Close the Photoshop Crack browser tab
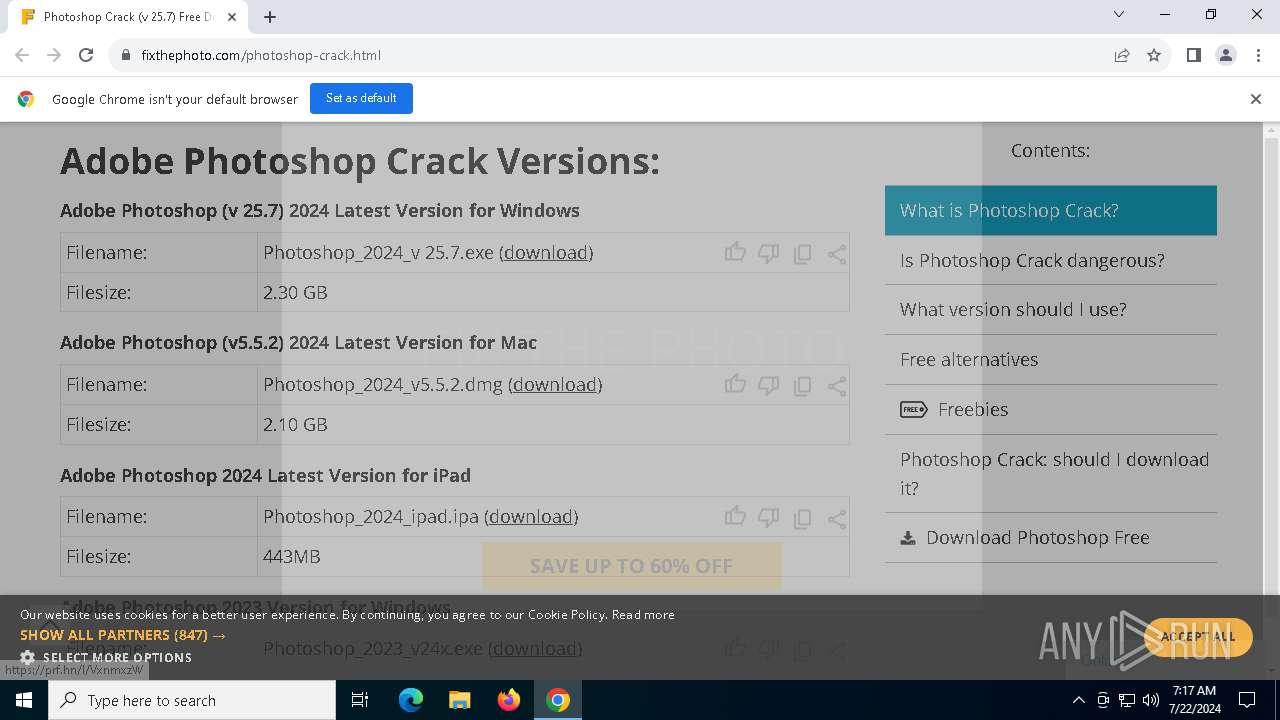This screenshot has height=720, width=1280. (233, 17)
